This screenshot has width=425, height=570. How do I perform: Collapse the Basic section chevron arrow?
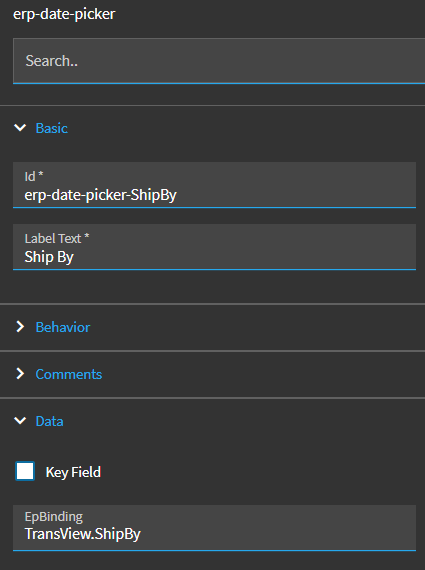pos(20,128)
